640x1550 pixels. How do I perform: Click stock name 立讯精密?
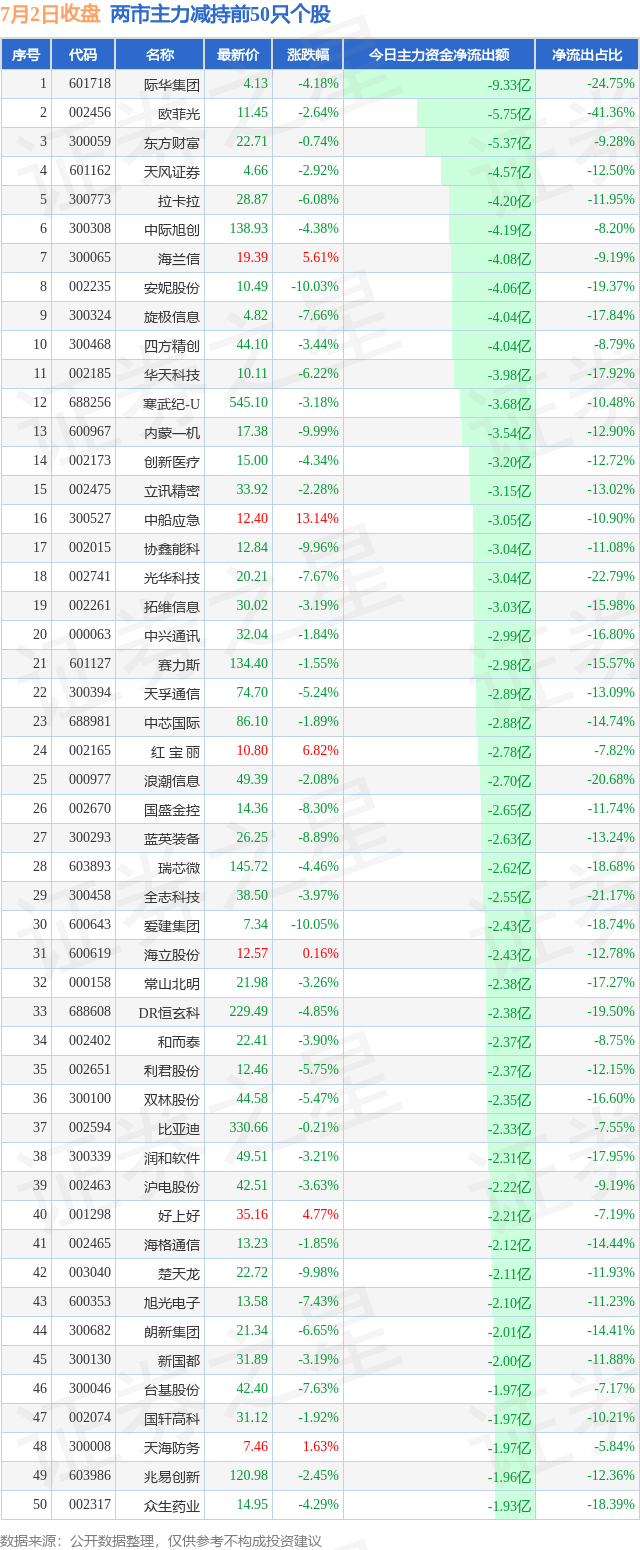point(172,490)
